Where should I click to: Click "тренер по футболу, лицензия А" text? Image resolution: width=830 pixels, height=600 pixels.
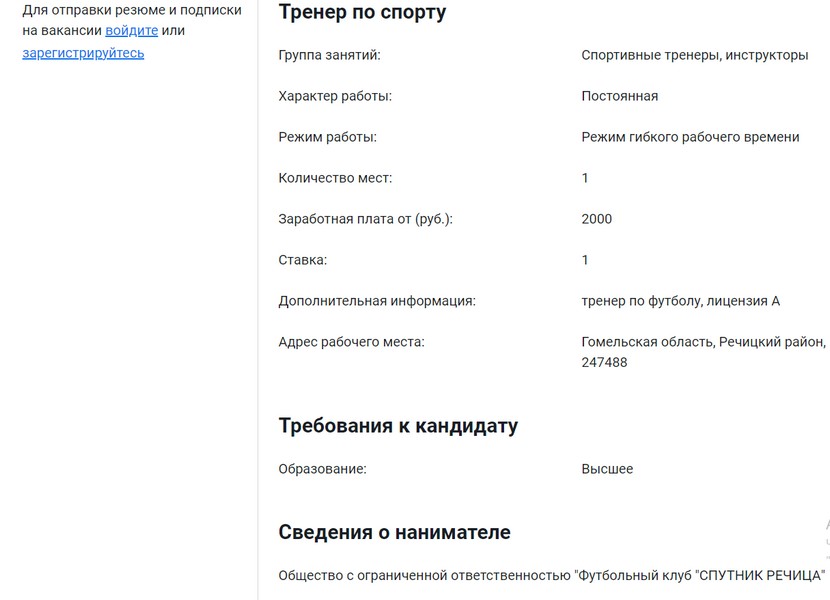680,301
